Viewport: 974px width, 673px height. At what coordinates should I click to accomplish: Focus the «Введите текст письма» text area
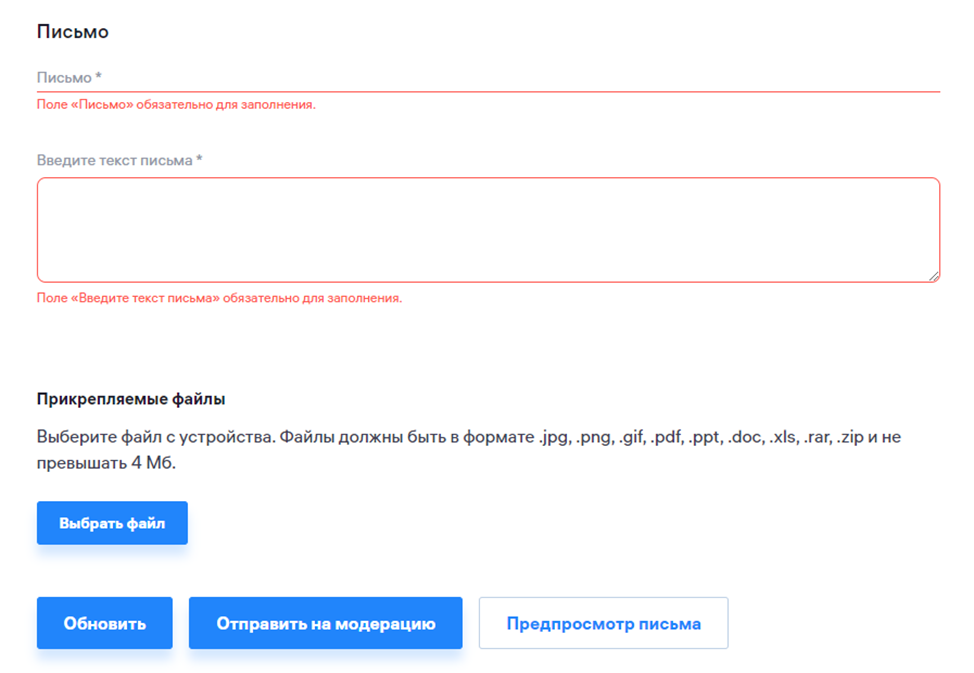coord(488,230)
